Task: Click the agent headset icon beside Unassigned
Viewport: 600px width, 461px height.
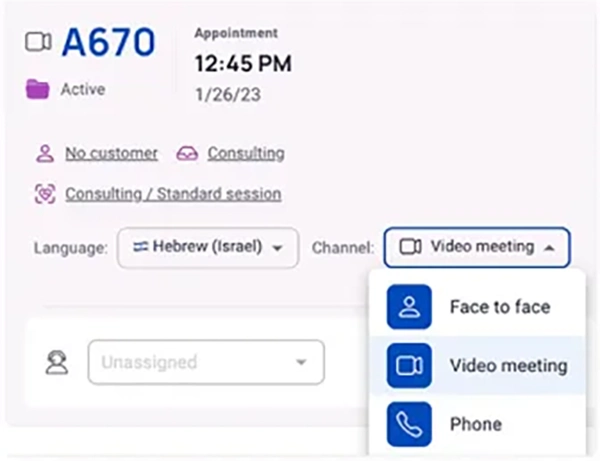Action: click(x=57, y=363)
